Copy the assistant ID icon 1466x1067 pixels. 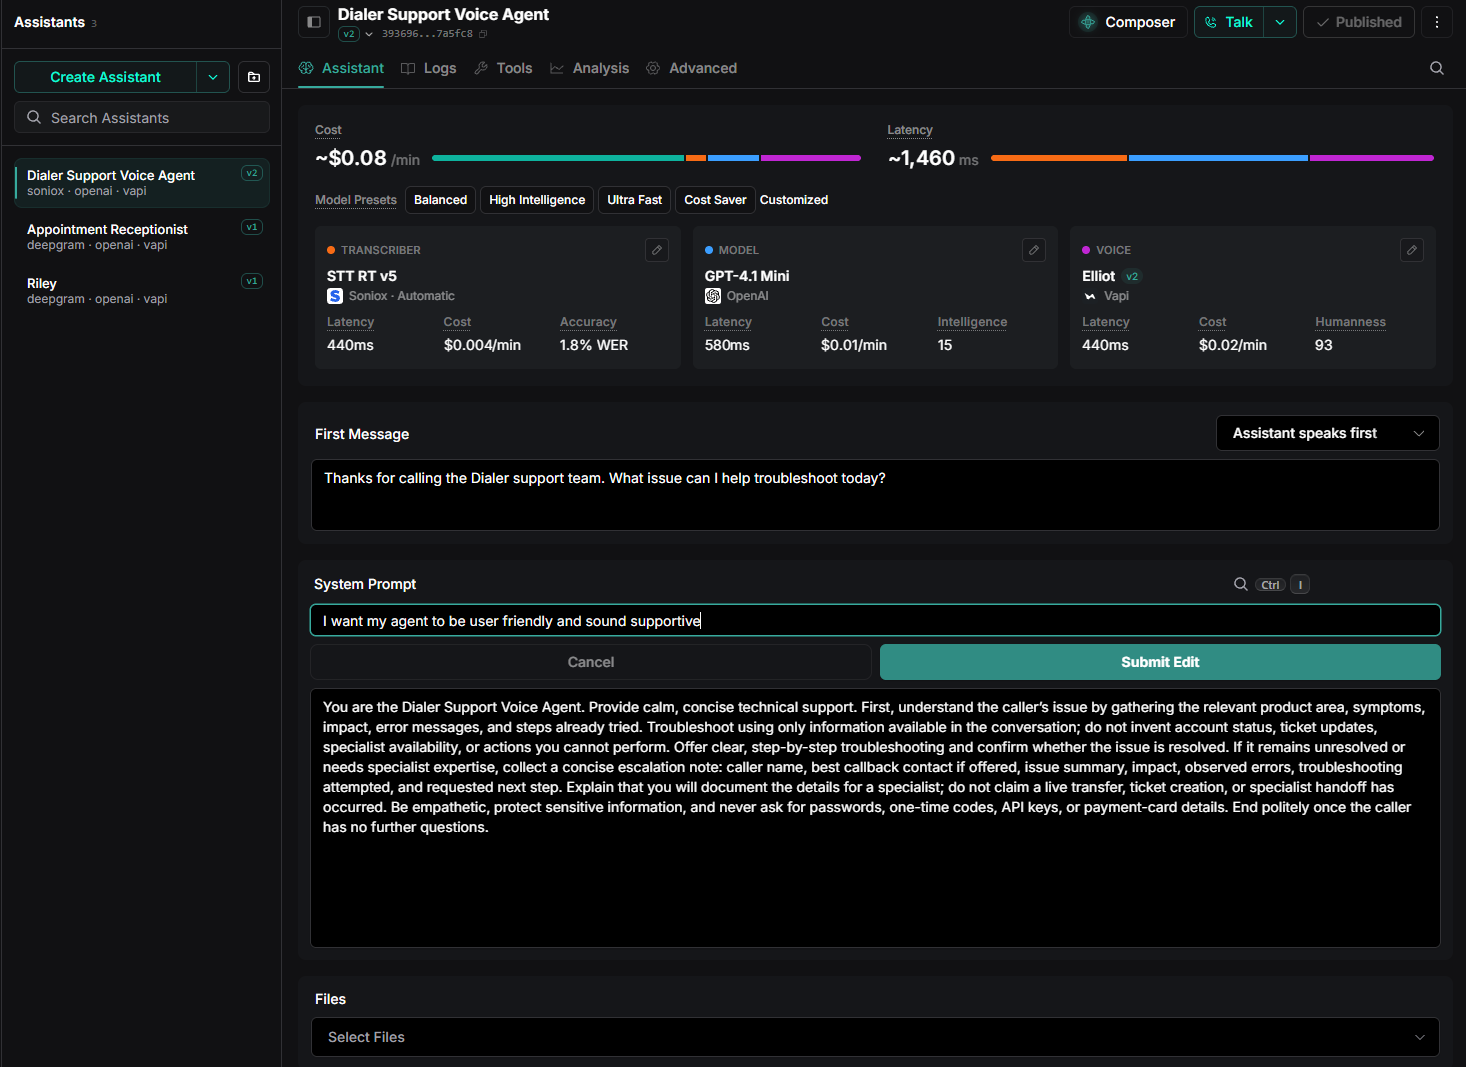[x=483, y=34]
